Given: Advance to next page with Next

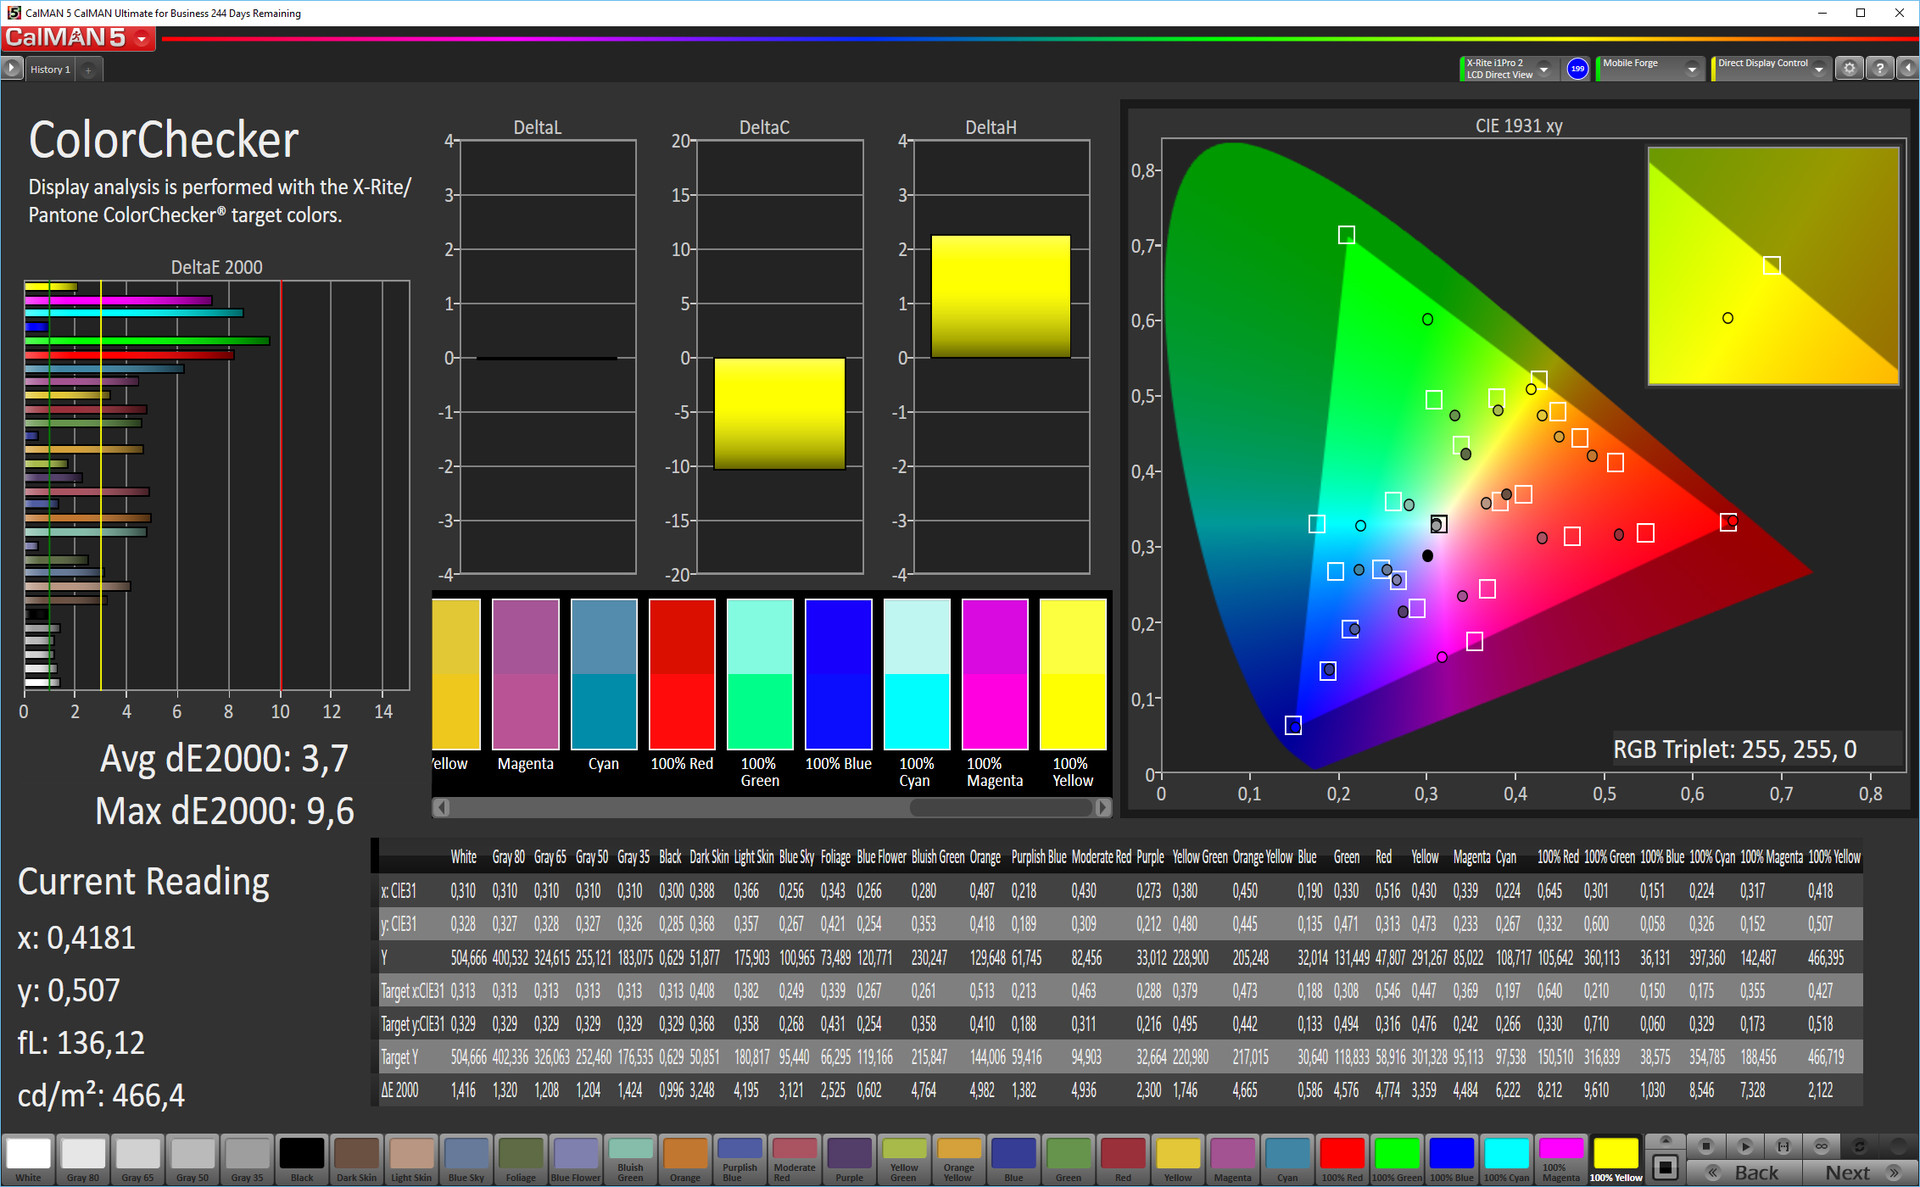Looking at the screenshot, I should 1860,1172.
